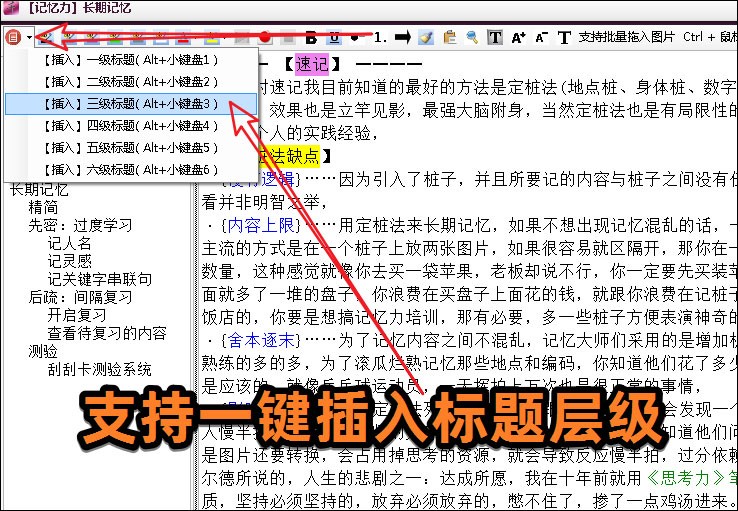This screenshot has width=738, height=511.
Task: Select the format brush icon
Action: [426, 37]
